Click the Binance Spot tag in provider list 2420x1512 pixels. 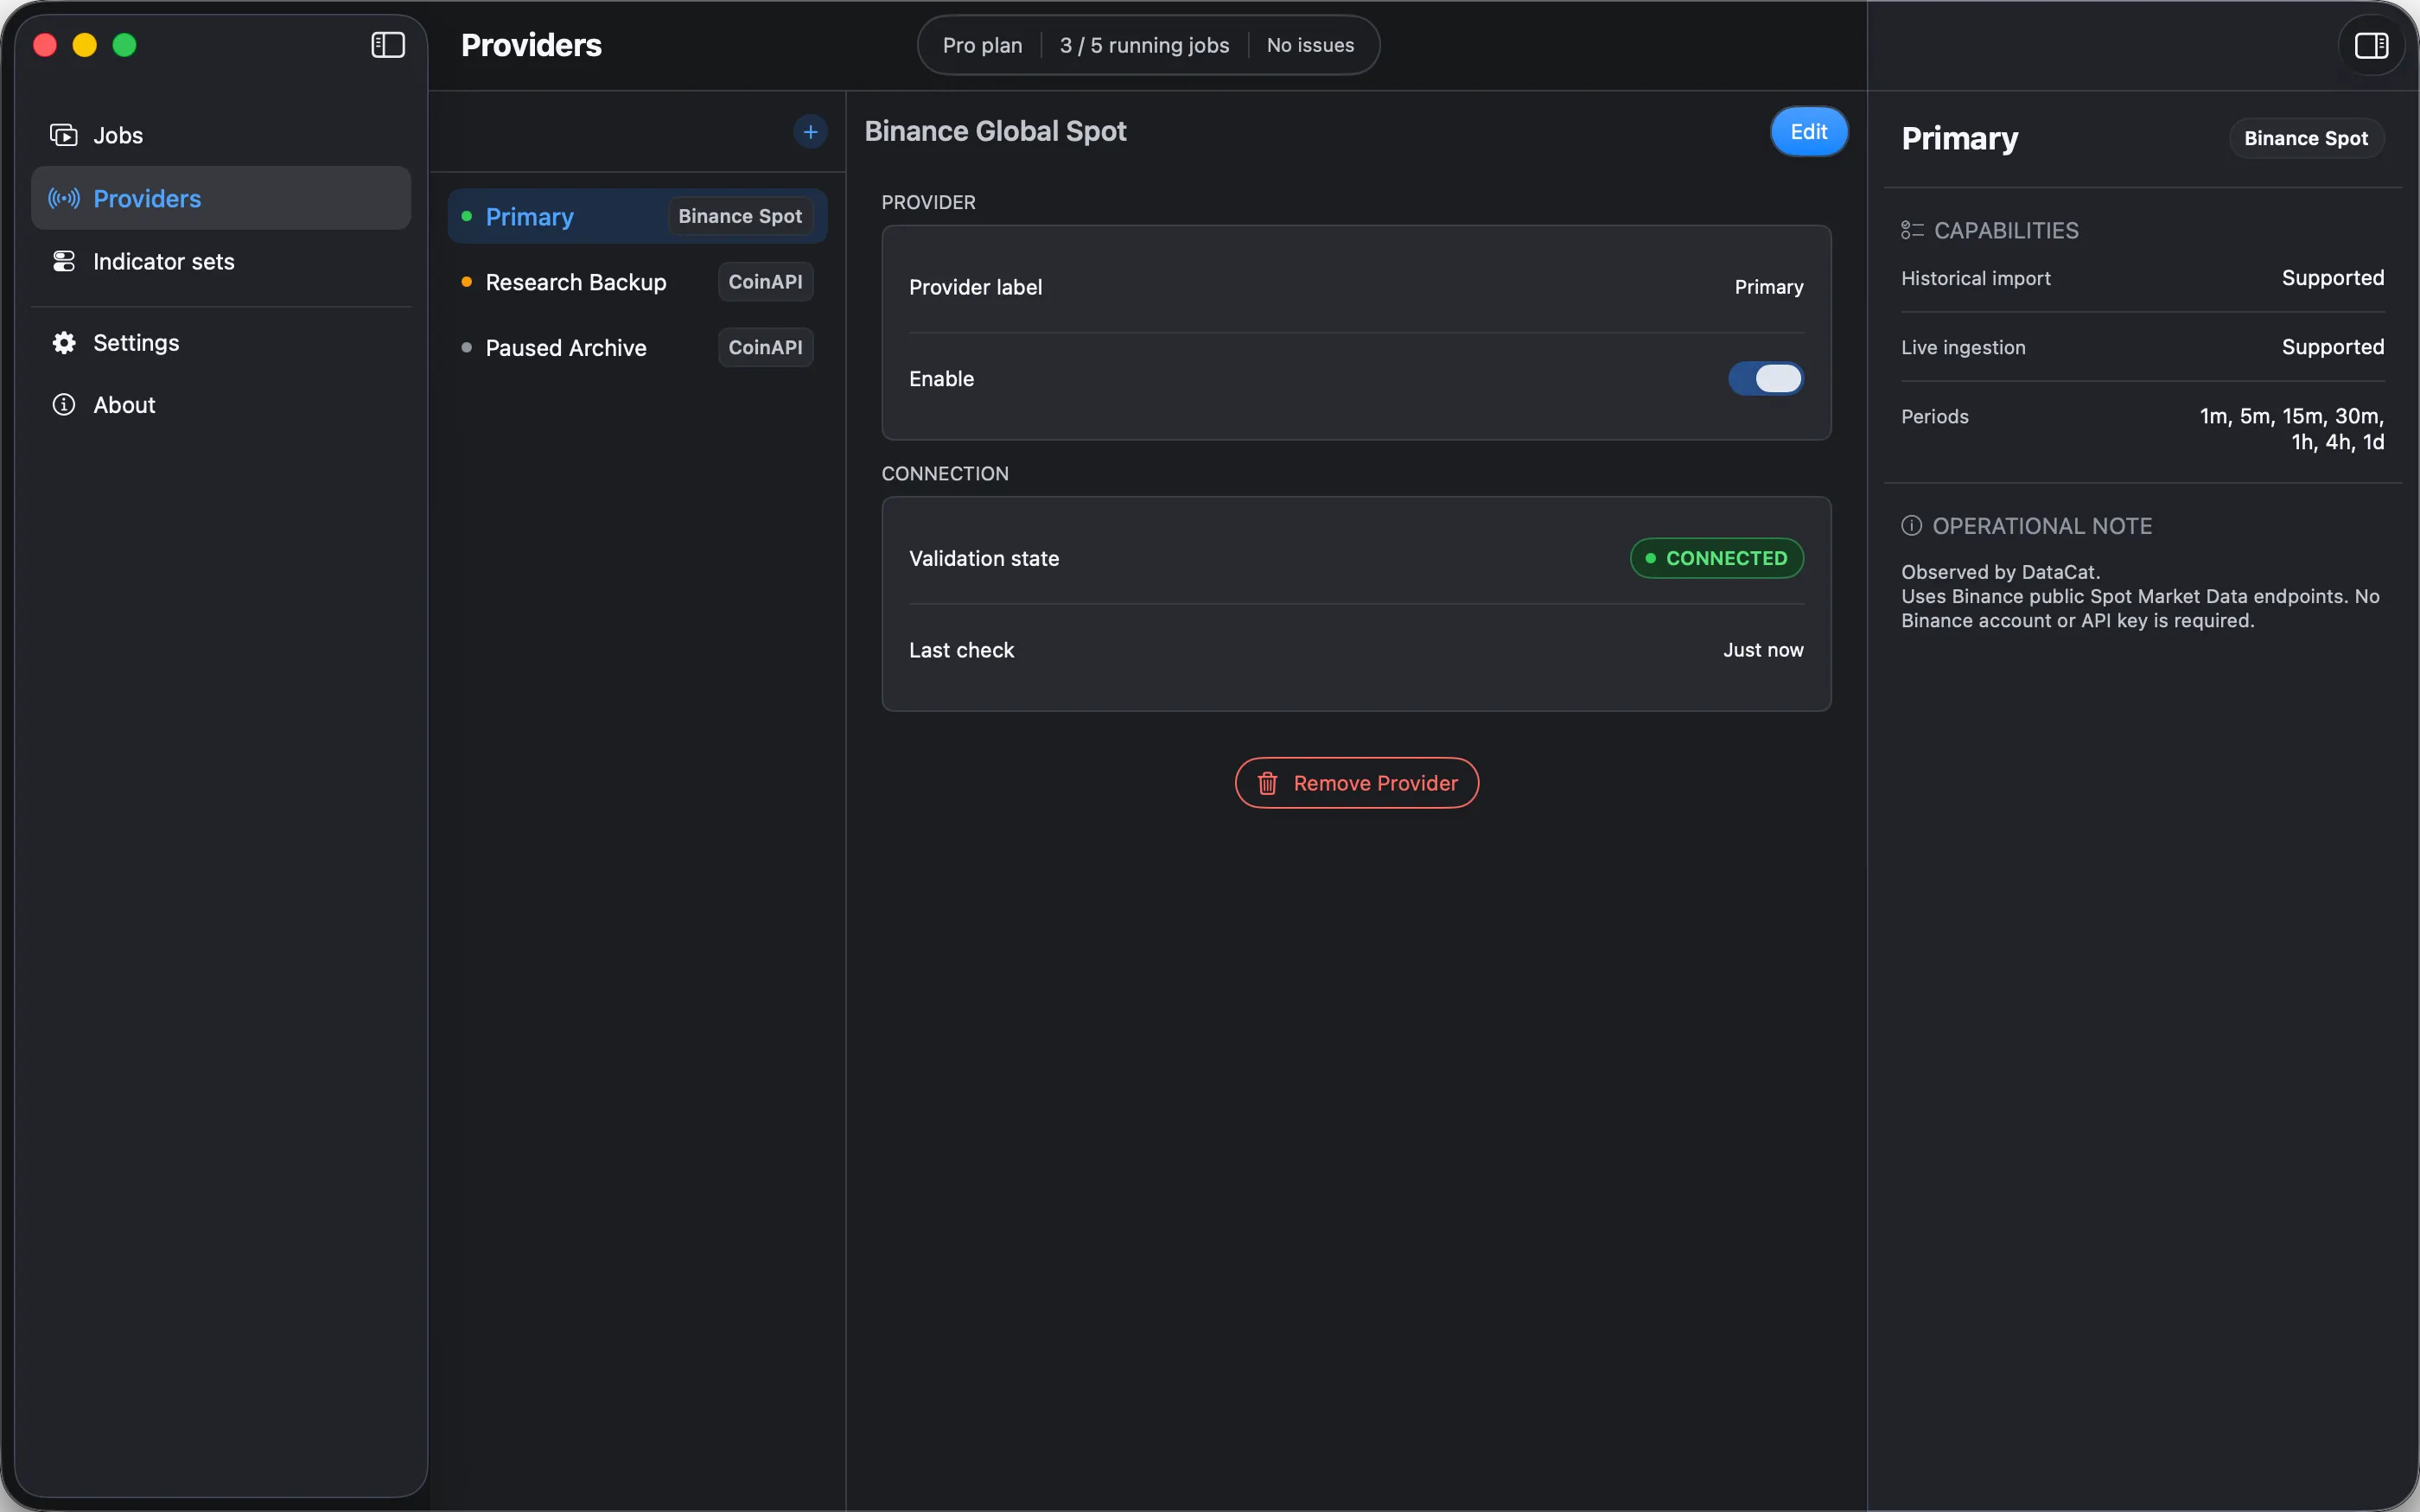click(740, 216)
